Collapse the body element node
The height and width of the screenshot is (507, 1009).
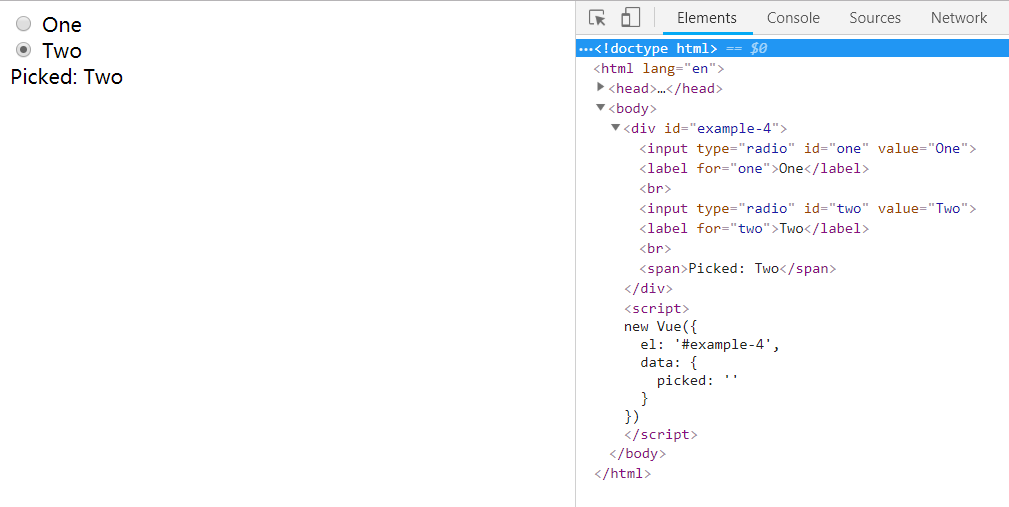point(600,108)
